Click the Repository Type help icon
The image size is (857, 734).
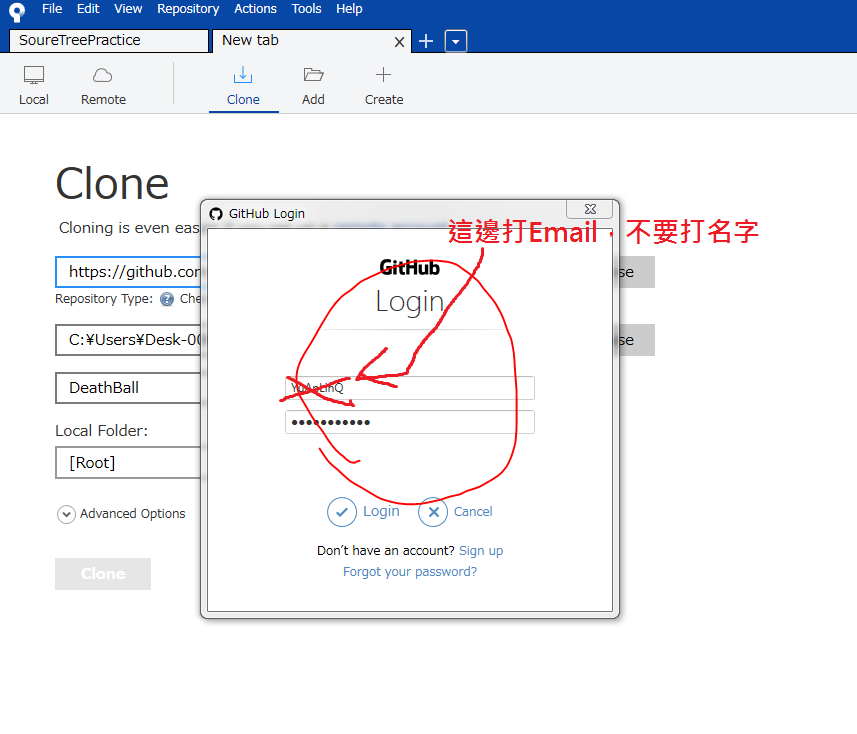click(167, 299)
